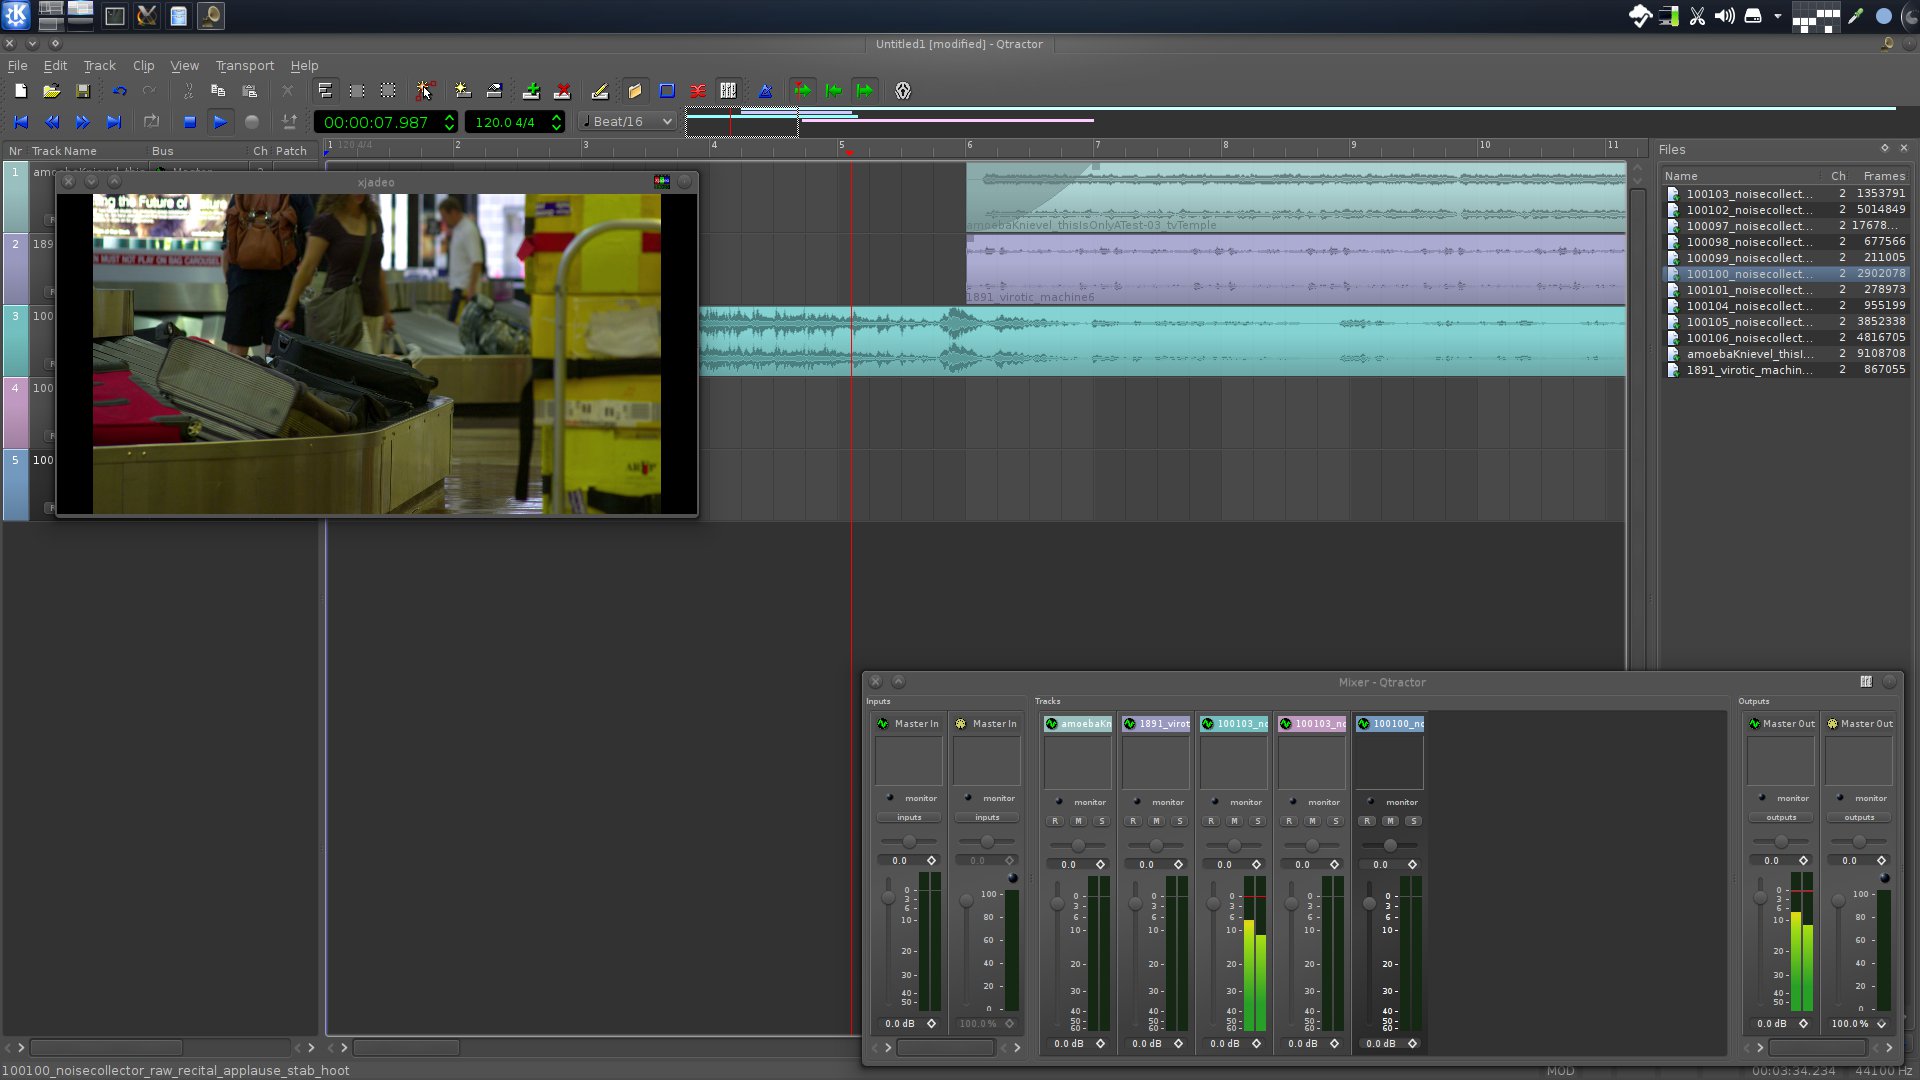This screenshot has height=1080, width=1920.
Task: Click the Rewind to start button
Action: (20, 122)
